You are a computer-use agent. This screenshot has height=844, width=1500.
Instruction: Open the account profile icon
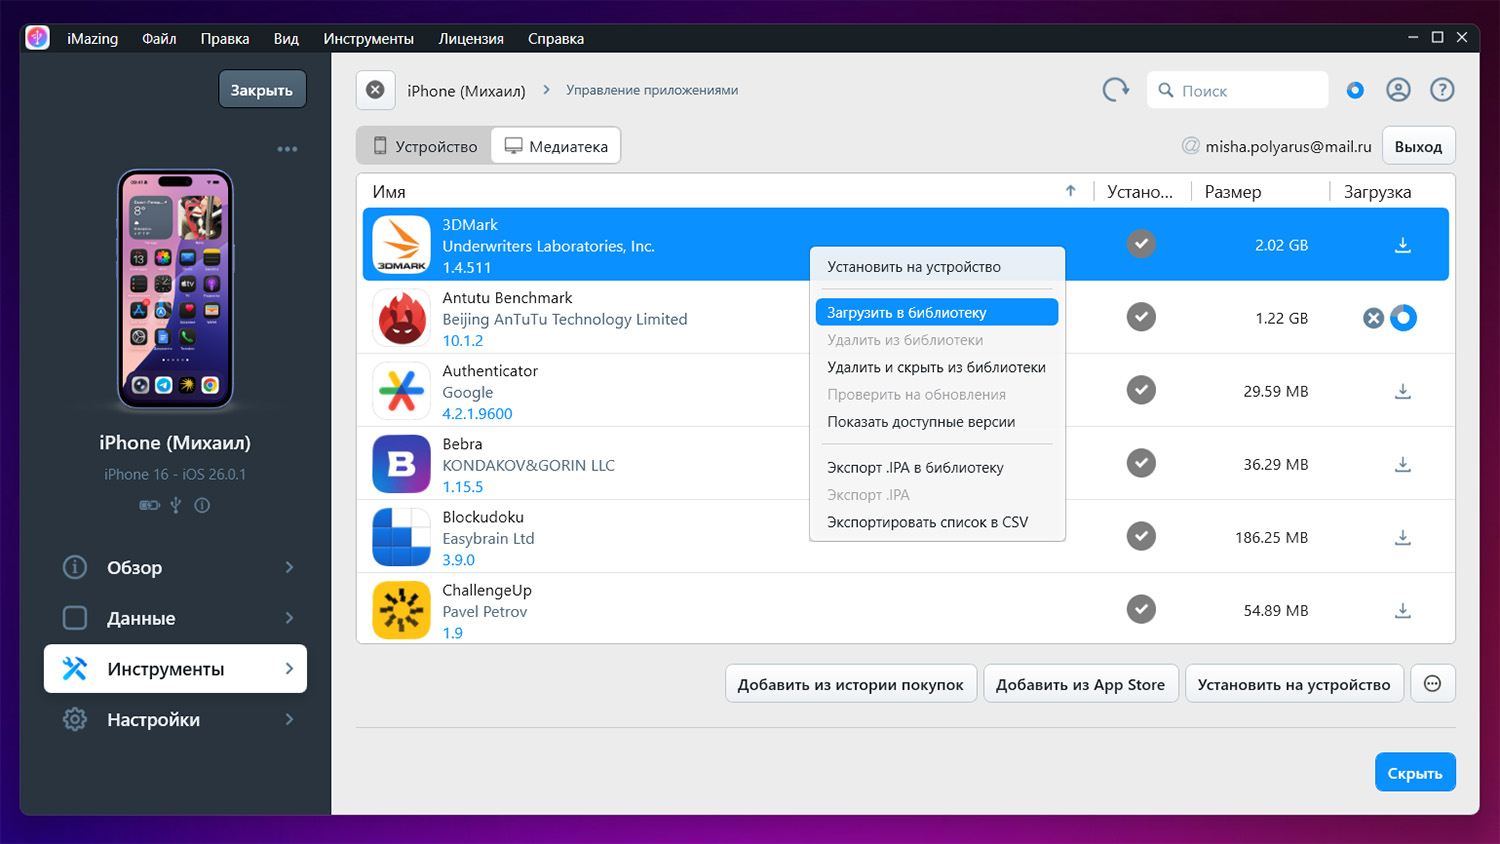point(1398,90)
